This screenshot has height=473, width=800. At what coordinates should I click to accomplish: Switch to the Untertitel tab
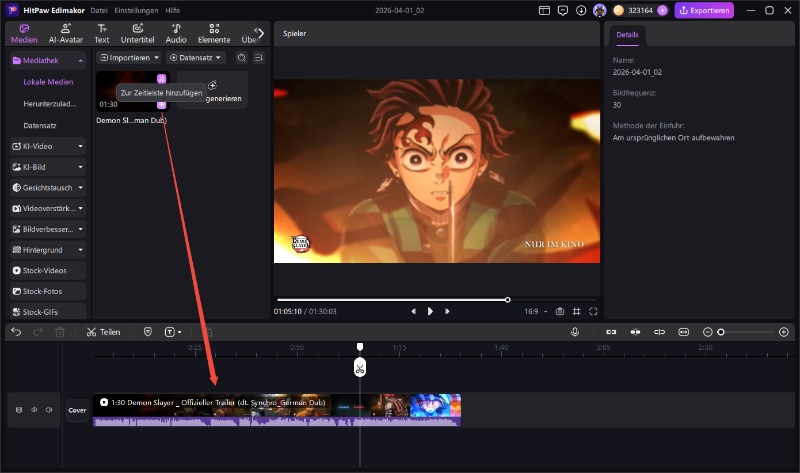(x=137, y=34)
